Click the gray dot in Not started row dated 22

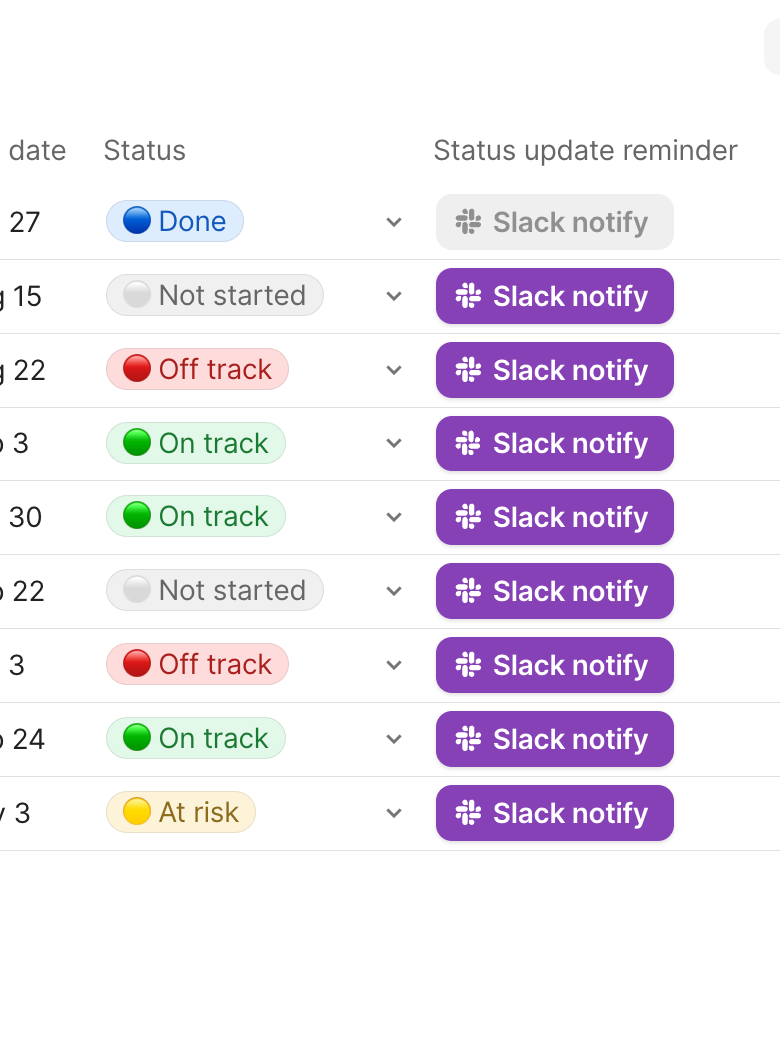(x=136, y=590)
